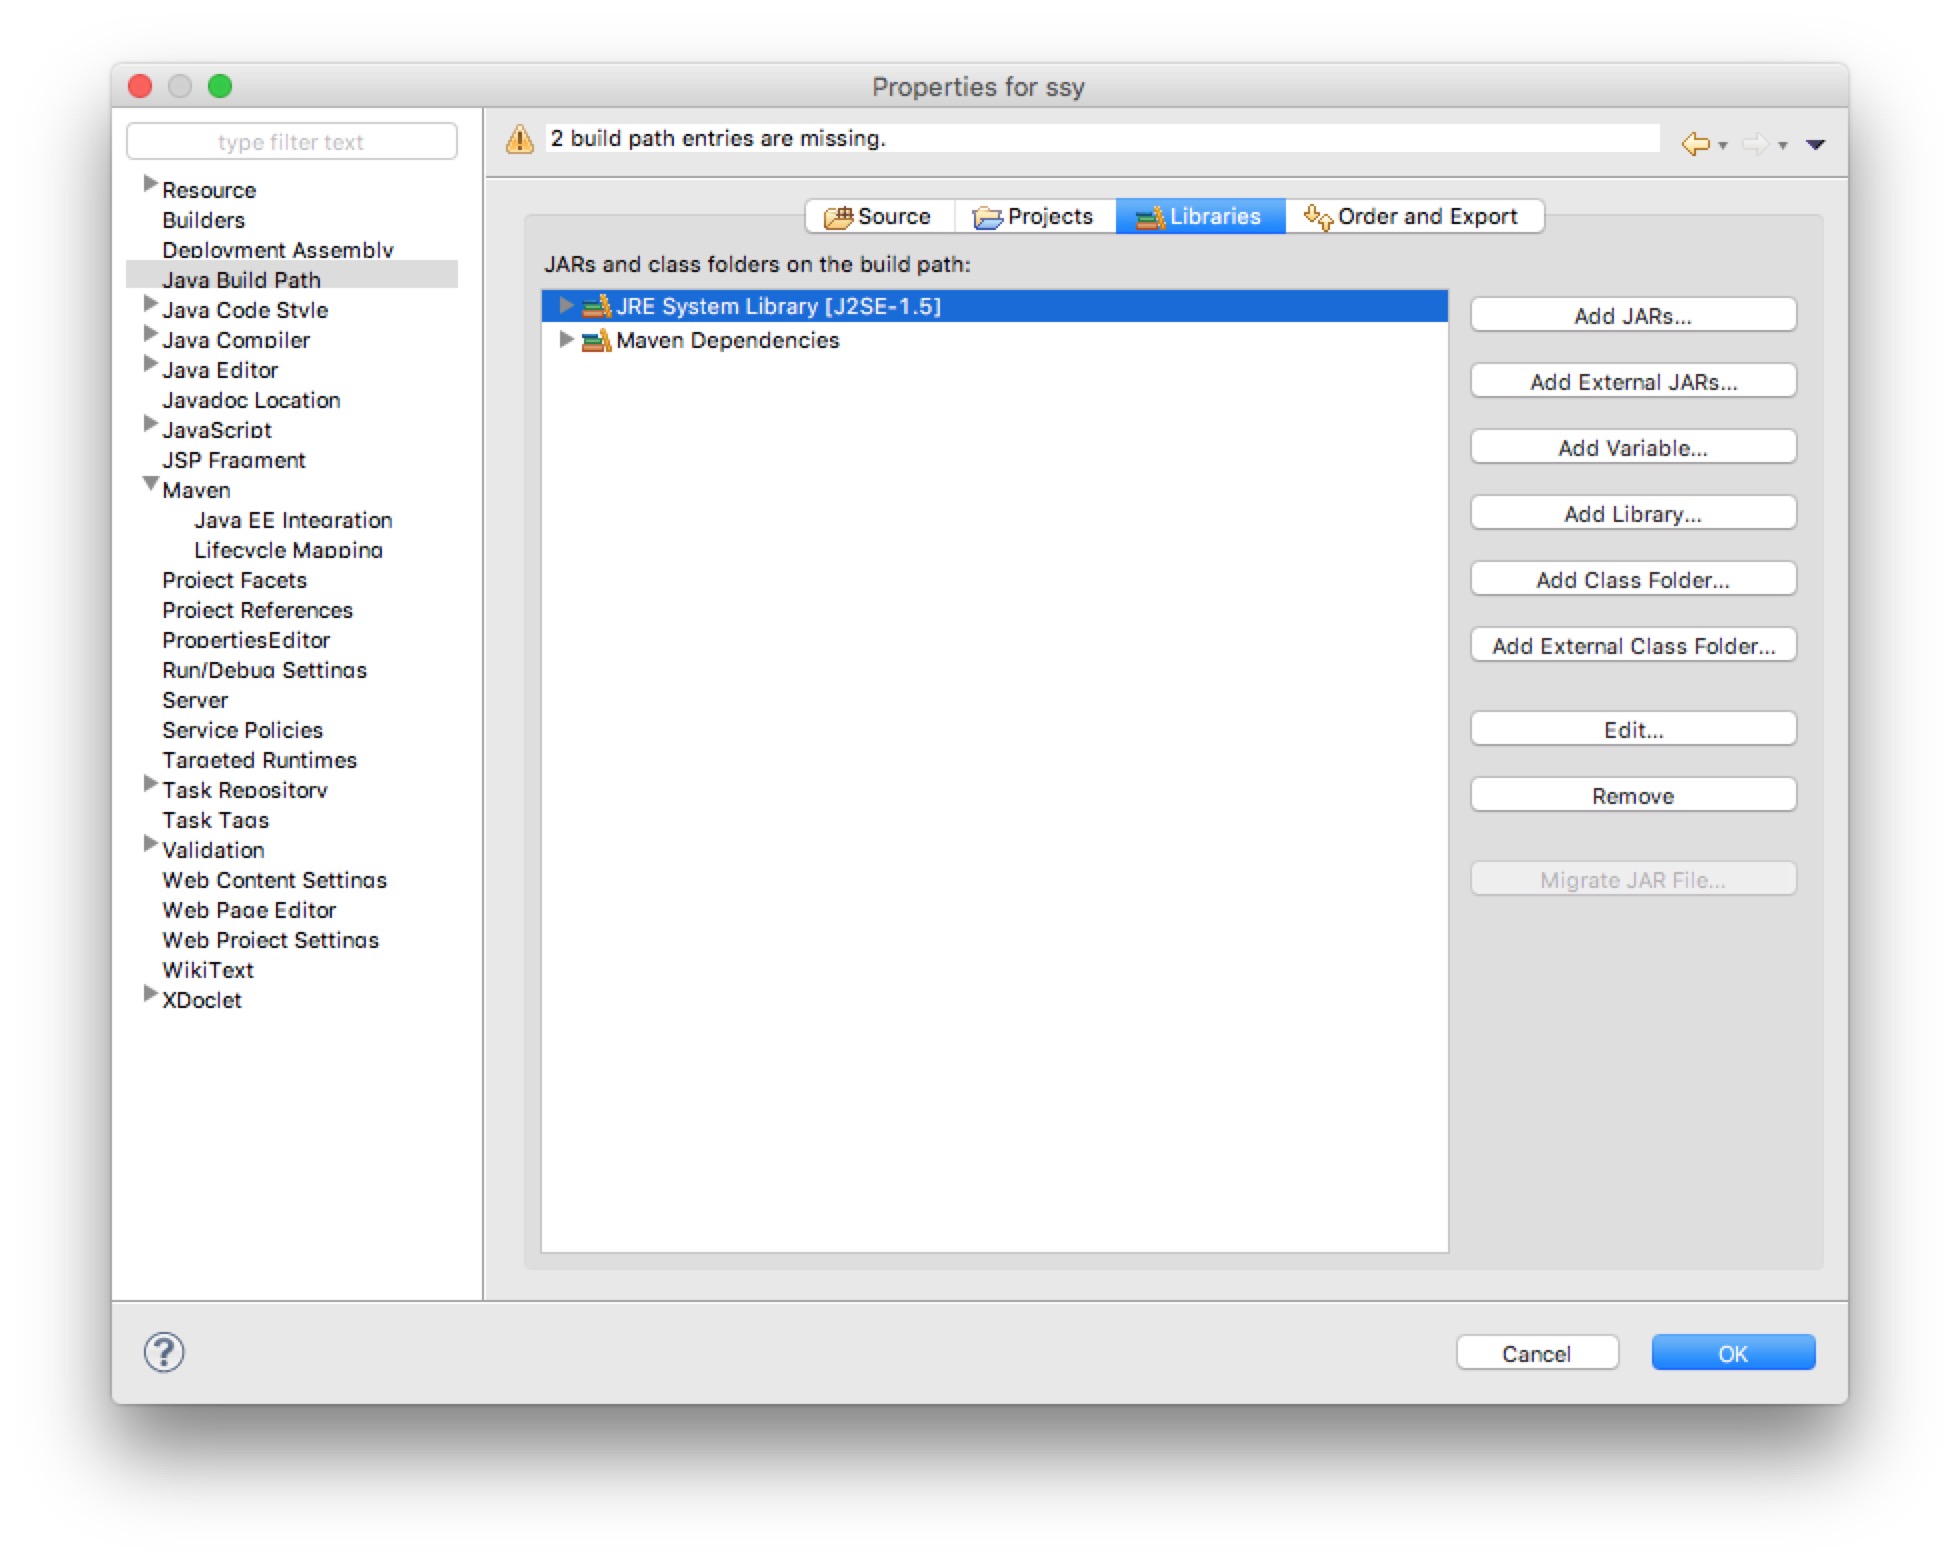Click the type filter text input field
The height and width of the screenshot is (1564, 1960).
tap(295, 142)
